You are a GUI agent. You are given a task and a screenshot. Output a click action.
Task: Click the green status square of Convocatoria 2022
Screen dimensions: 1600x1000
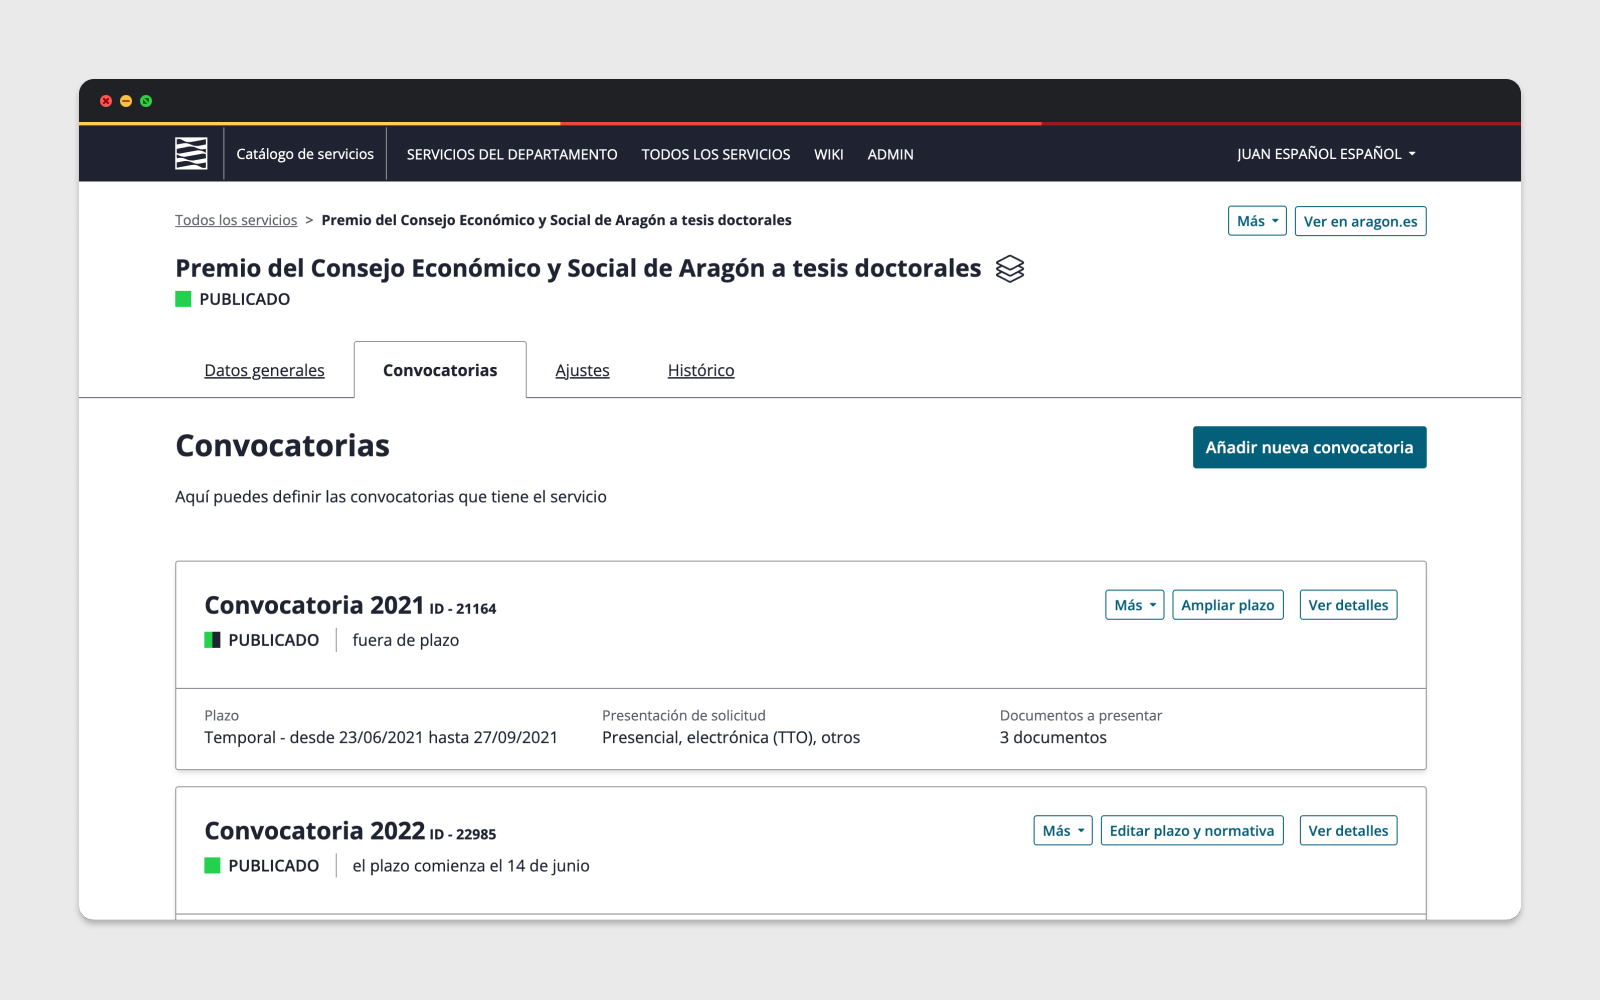pyautogui.click(x=212, y=866)
